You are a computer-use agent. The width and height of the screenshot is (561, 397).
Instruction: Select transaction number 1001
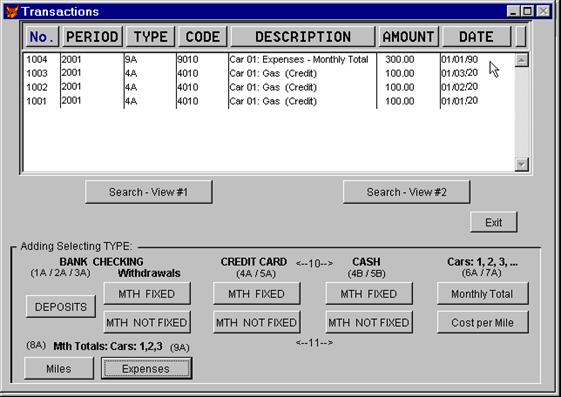[x=37, y=101]
